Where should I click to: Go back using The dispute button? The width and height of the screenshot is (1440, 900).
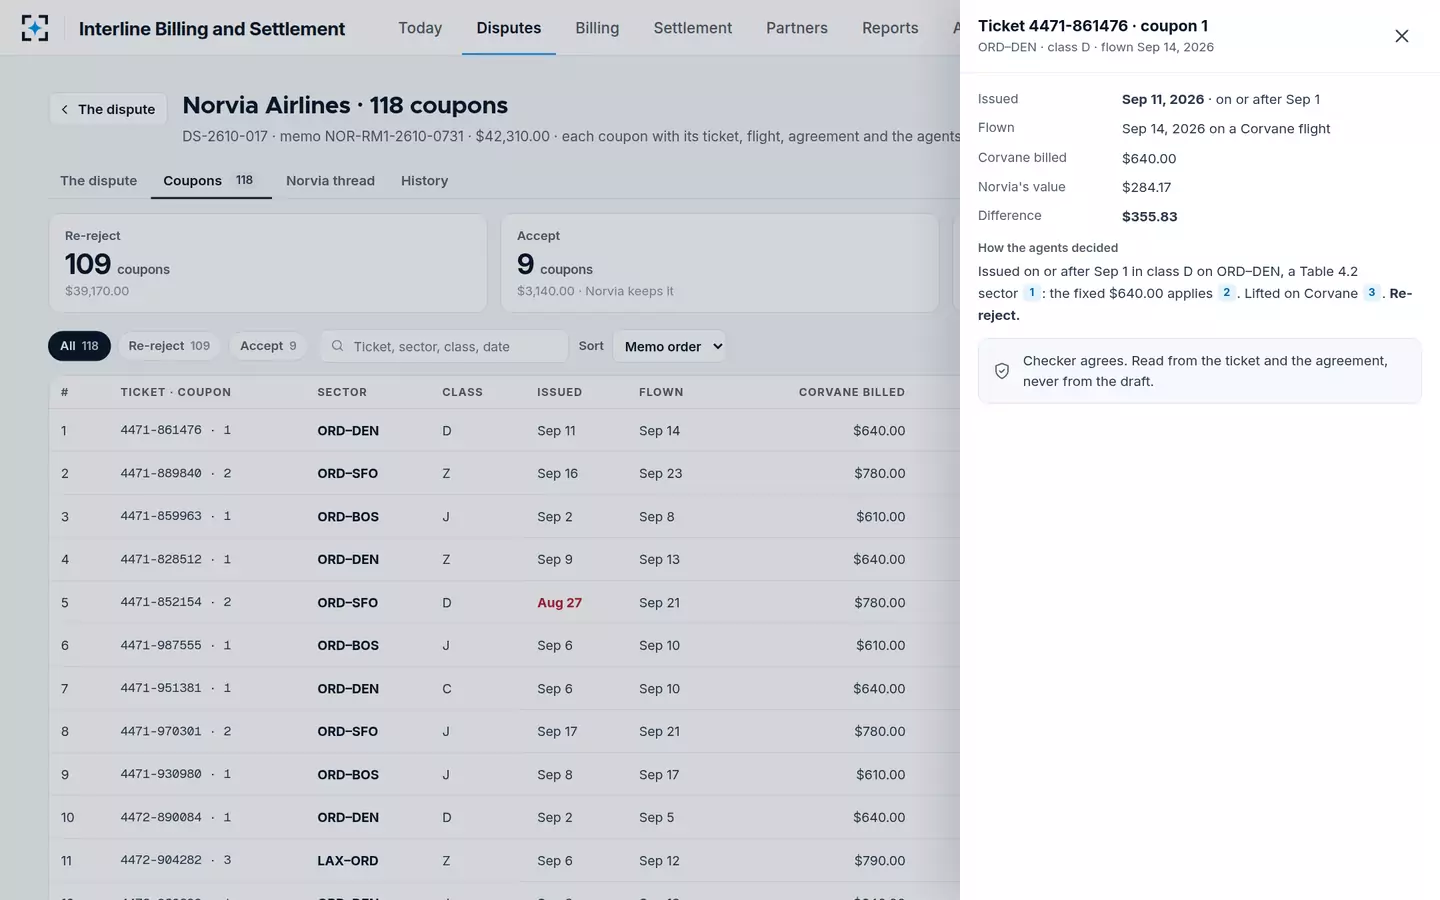coord(108,109)
